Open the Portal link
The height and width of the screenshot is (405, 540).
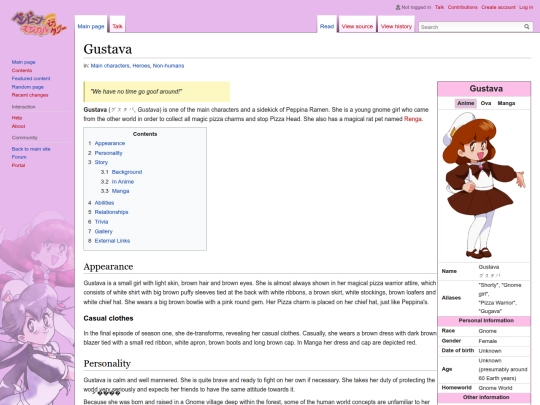[18, 165]
